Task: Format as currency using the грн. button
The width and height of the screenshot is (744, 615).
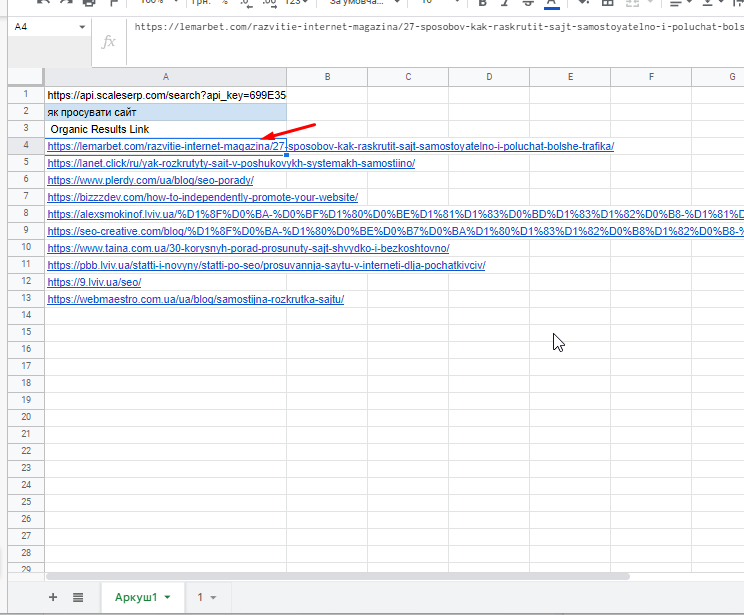Action: [x=200, y=3]
